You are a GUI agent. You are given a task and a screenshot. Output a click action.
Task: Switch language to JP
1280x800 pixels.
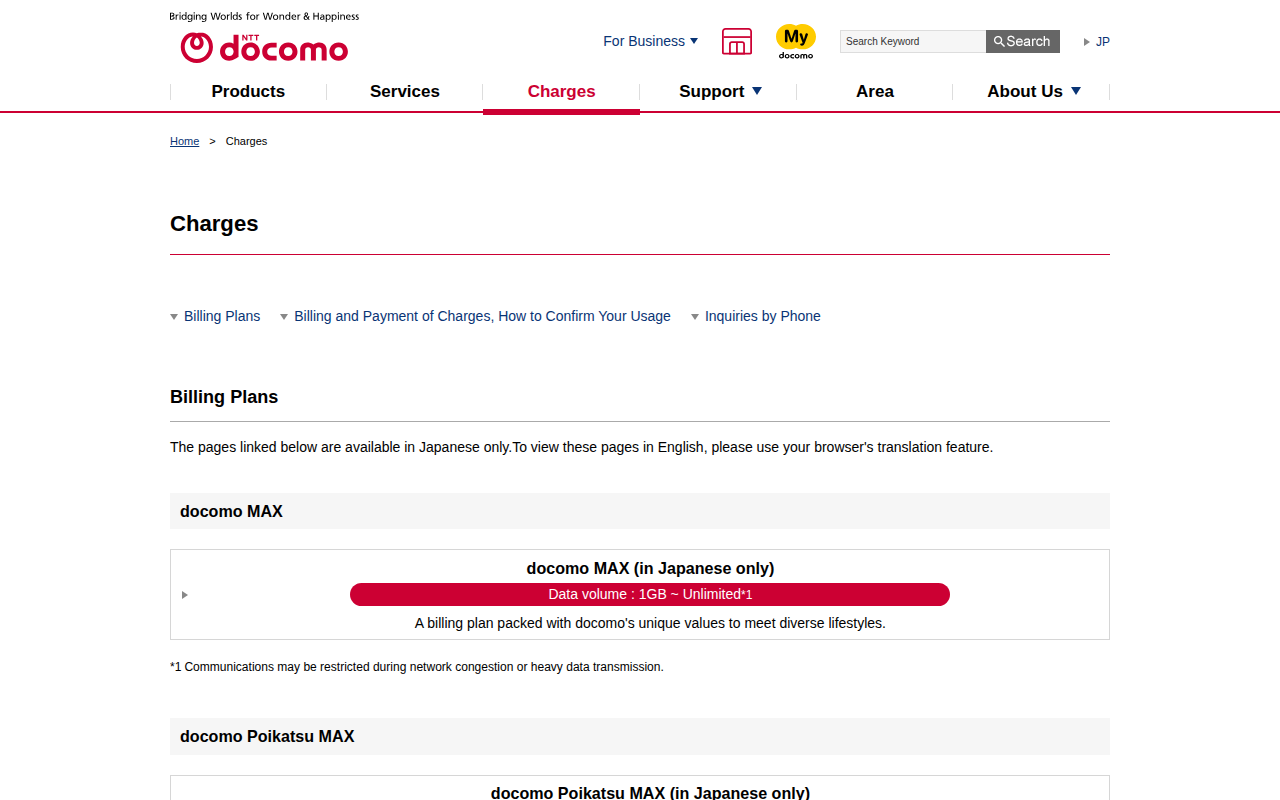[x=1103, y=42]
